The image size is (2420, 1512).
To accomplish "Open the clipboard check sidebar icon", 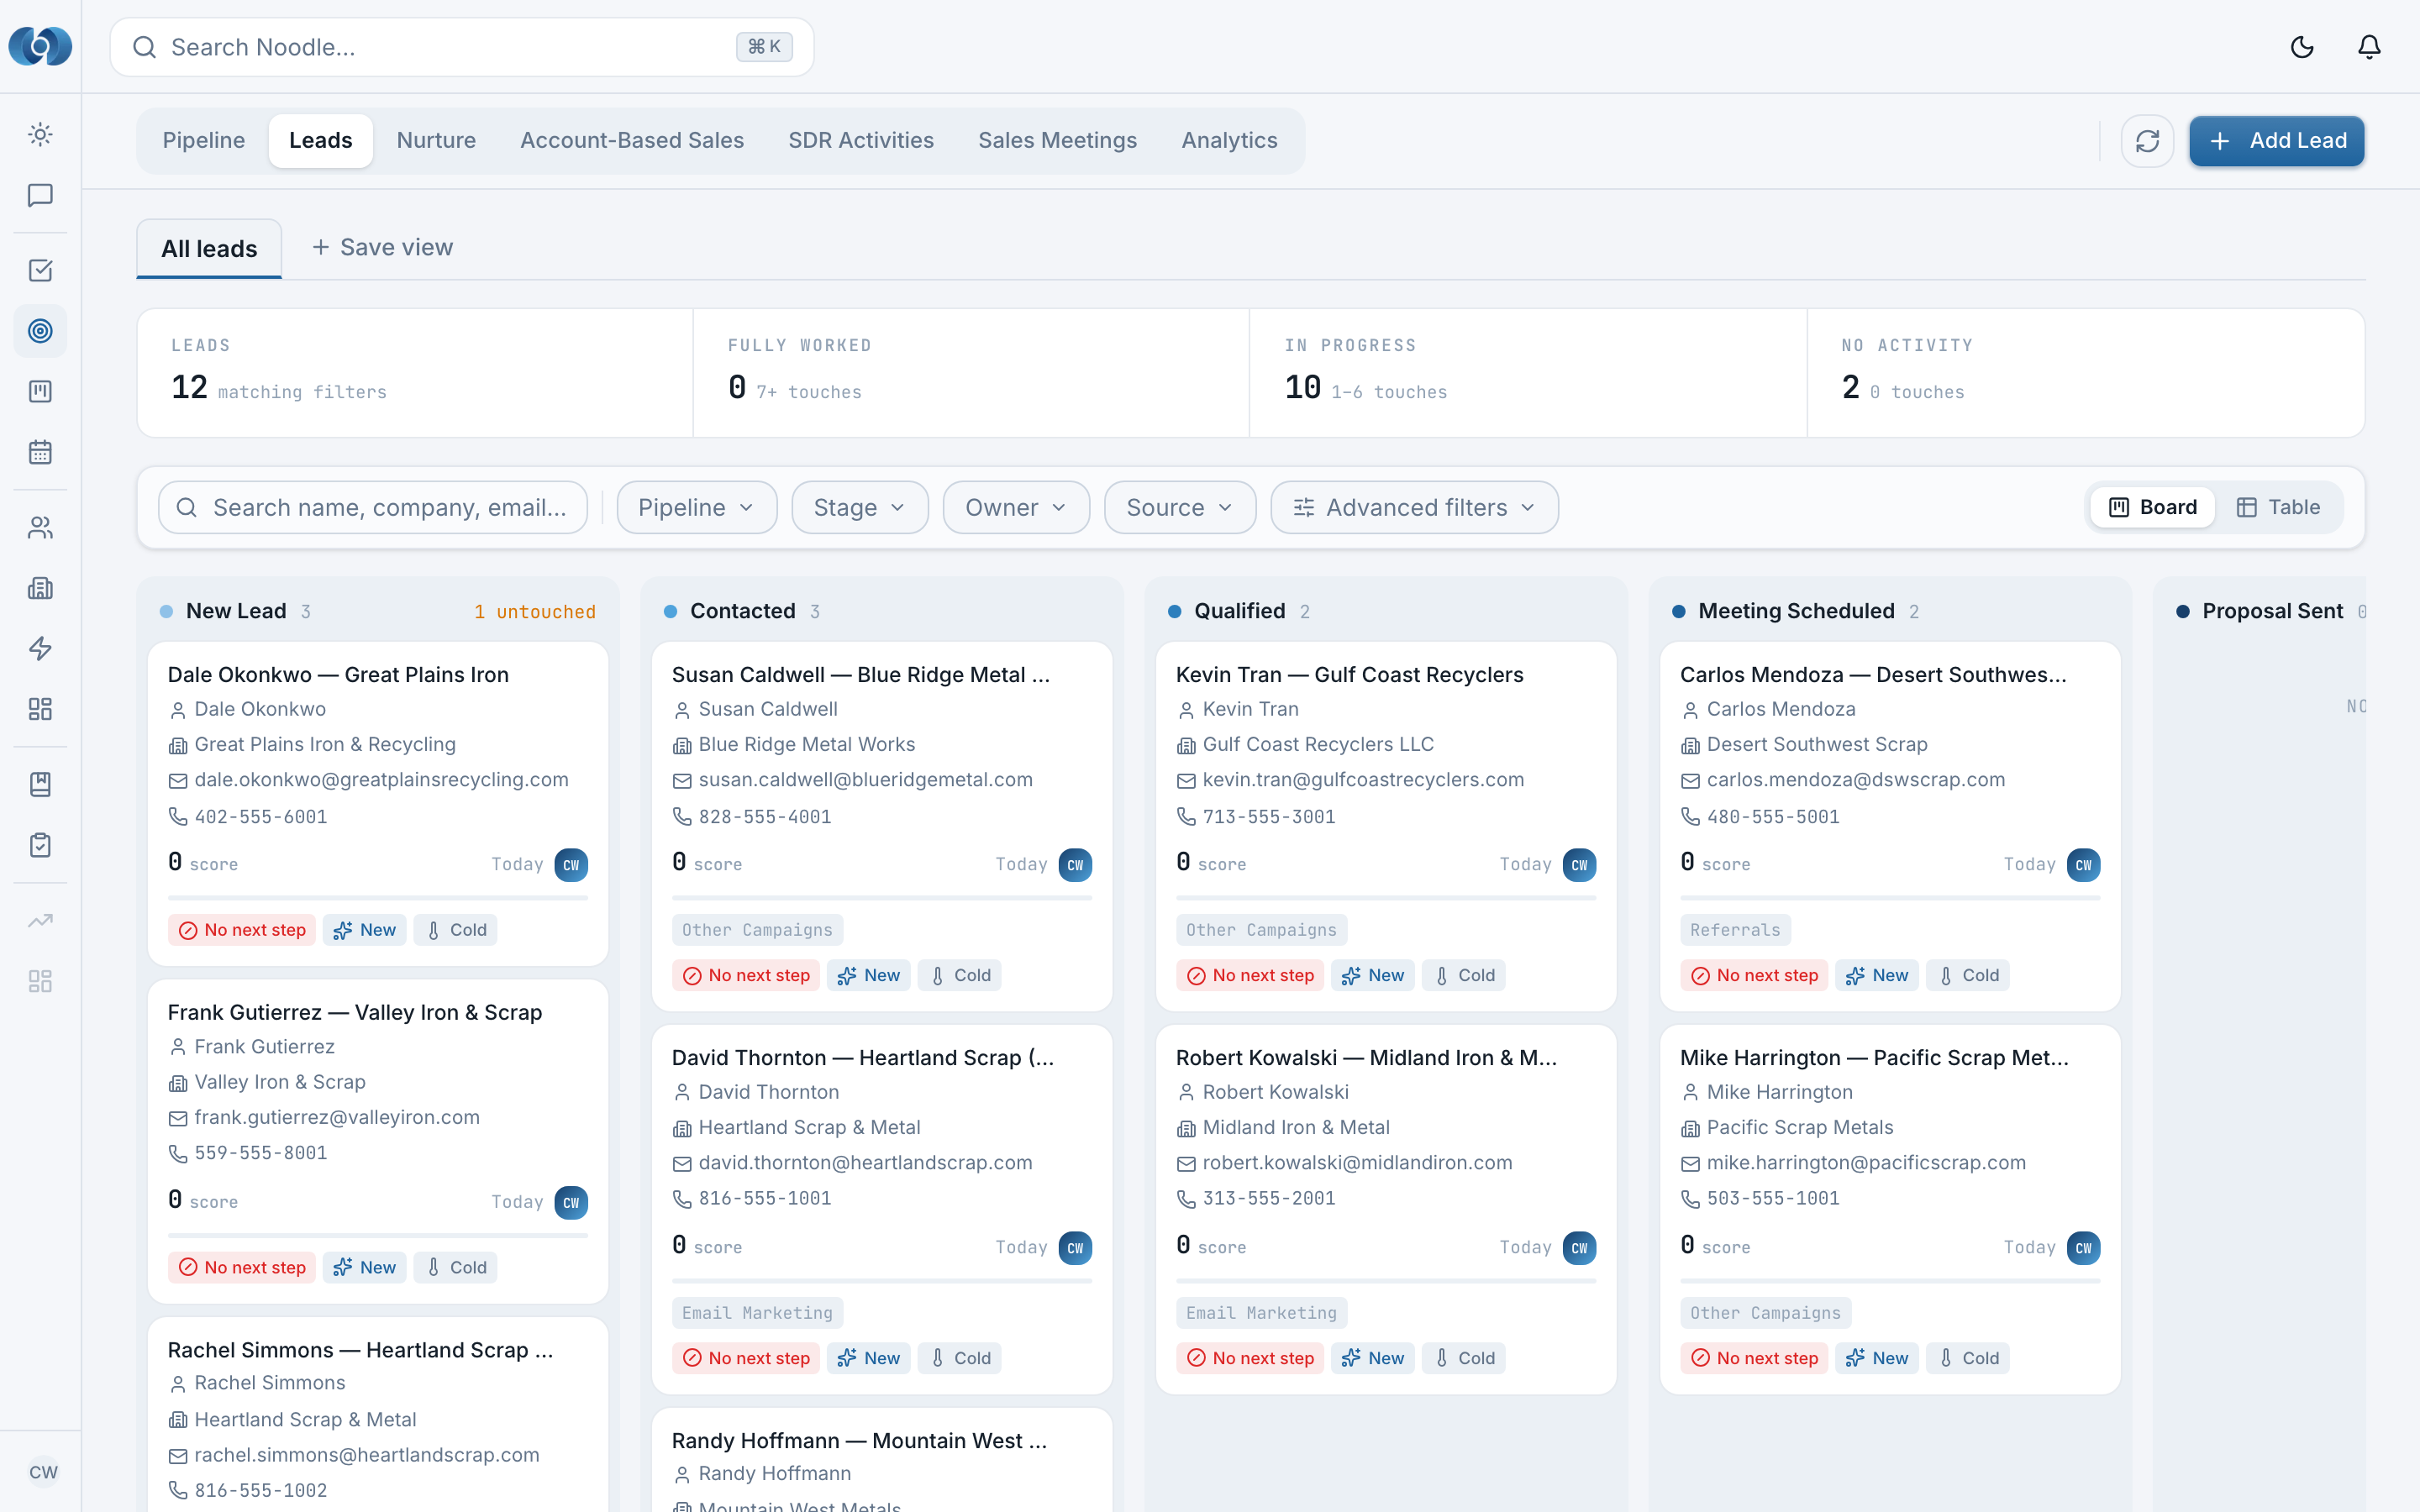I will pyautogui.click(x=40, y=845).
